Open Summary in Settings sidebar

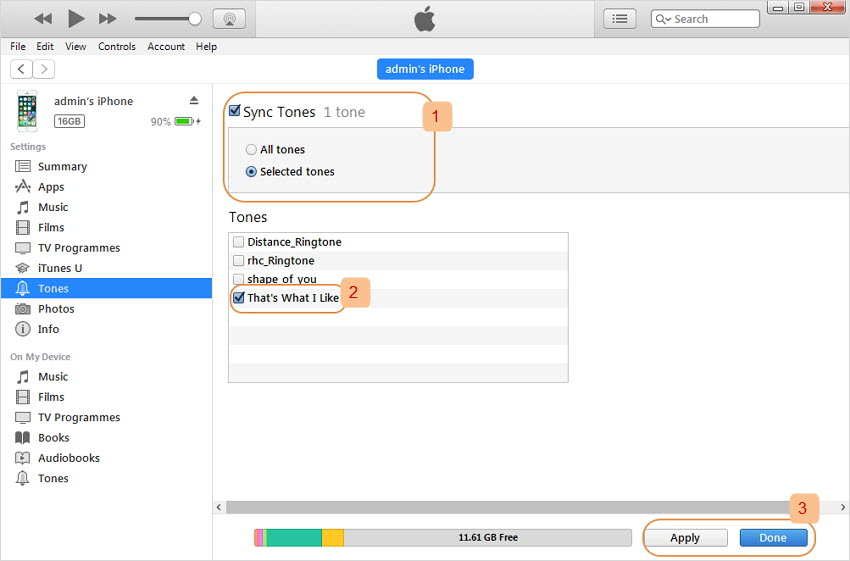[x=106, y=166]
